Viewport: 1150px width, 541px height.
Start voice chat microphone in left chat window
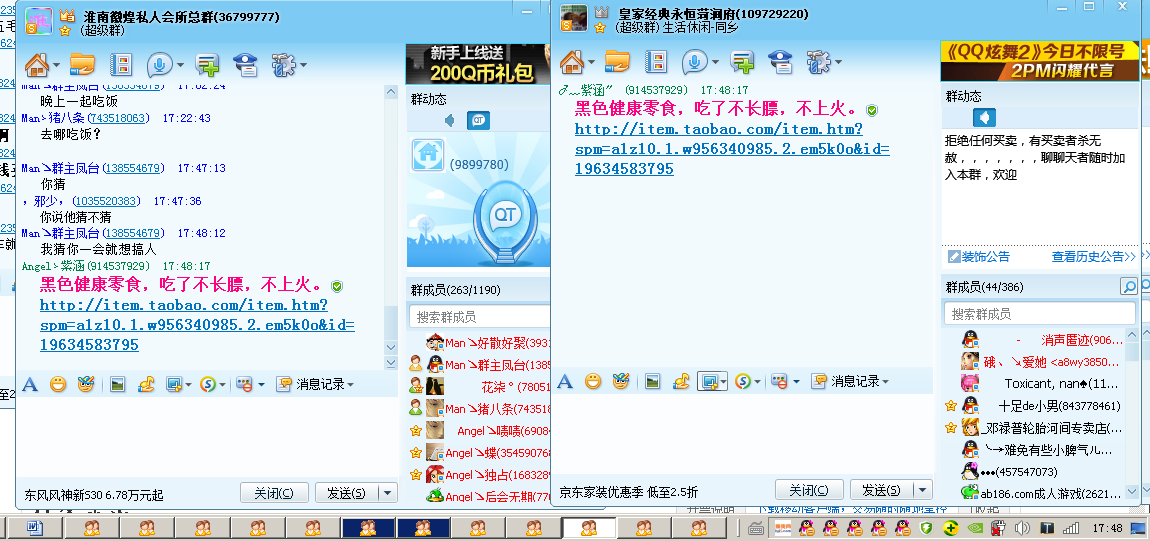(x=159, y=65)
